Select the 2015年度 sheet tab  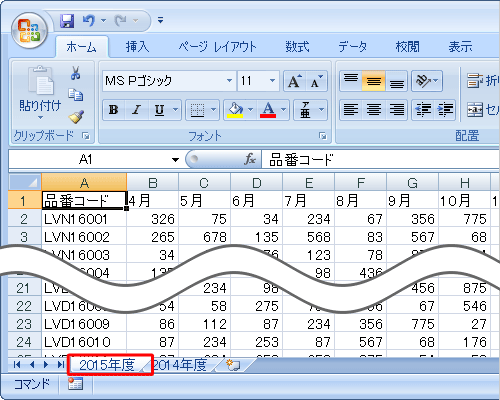coord(107,365)
